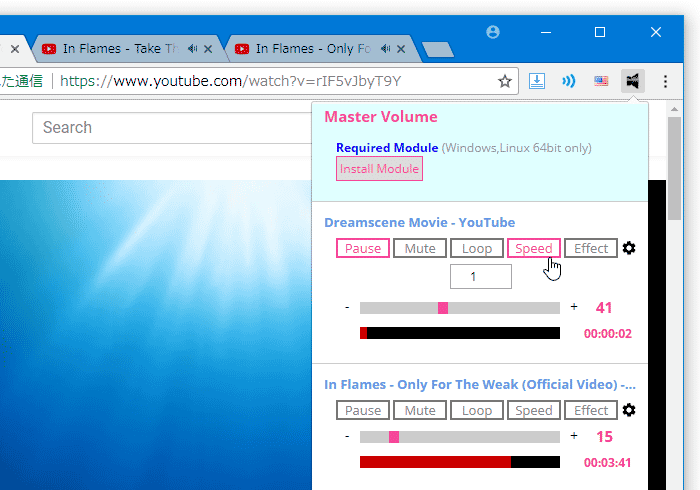Screen dimensions: 700x490
Task: Toggle Loop for Dreamscene Movie
Action: (477, 248)
